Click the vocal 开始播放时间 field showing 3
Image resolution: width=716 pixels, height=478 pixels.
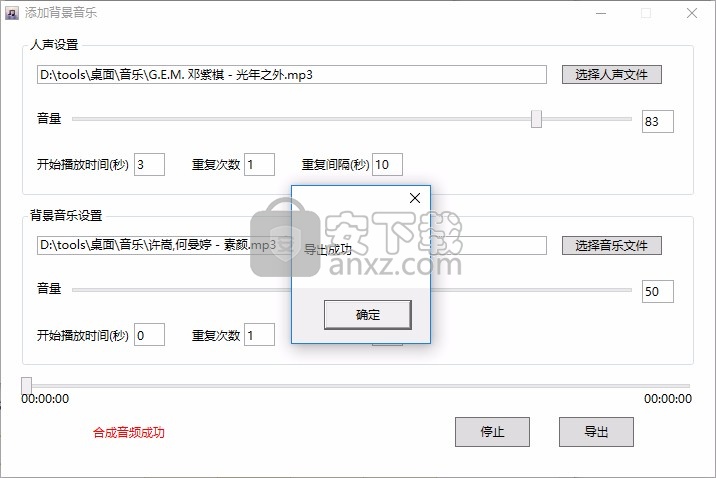[x=149, y=164]
